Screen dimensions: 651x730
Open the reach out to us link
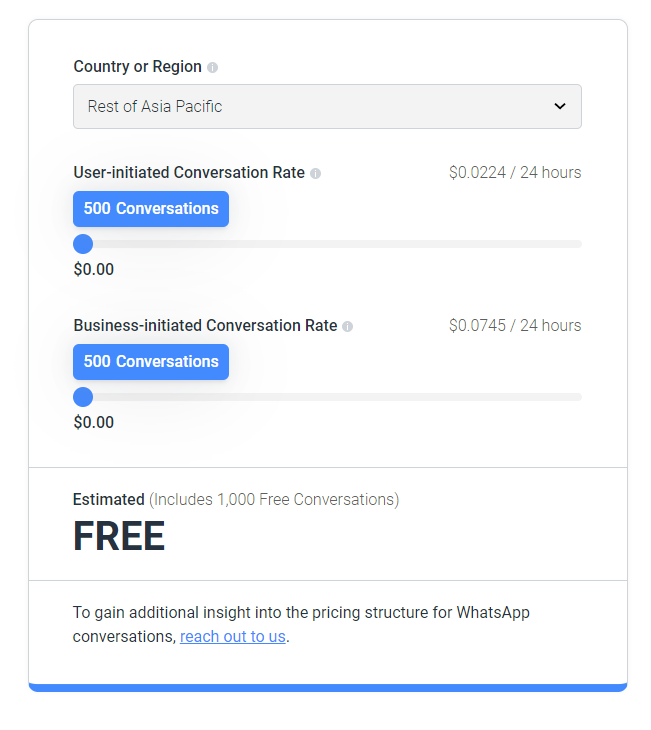233,636
